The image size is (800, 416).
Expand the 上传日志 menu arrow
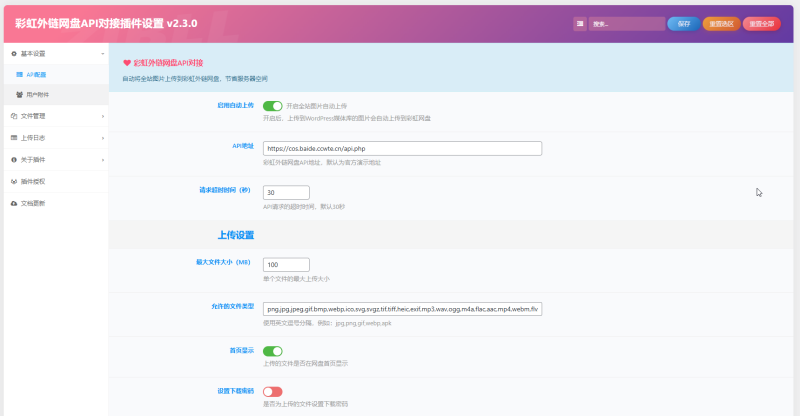click(102, 138)
